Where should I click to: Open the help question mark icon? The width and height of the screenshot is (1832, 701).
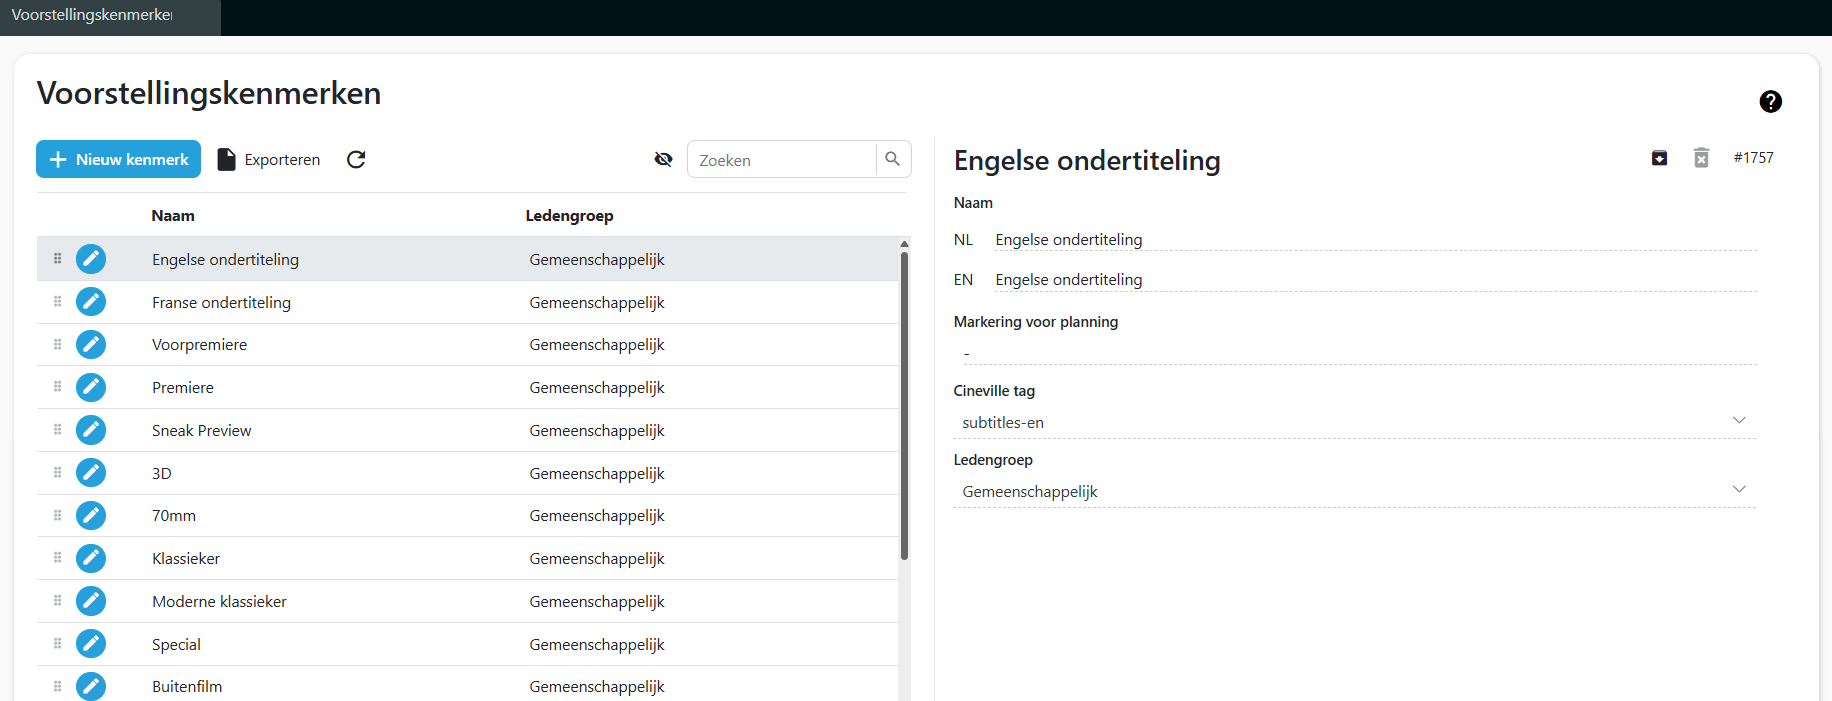[1770, 102]
